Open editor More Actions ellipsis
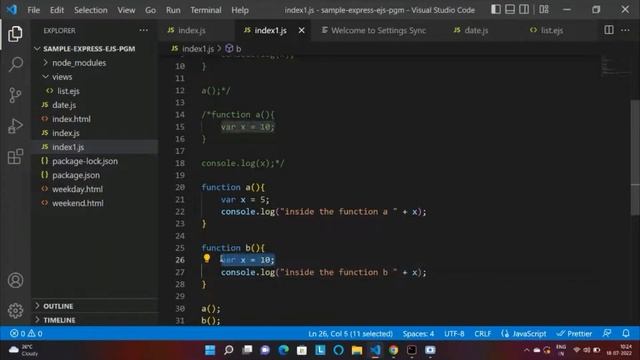 [x=625, y=30]
